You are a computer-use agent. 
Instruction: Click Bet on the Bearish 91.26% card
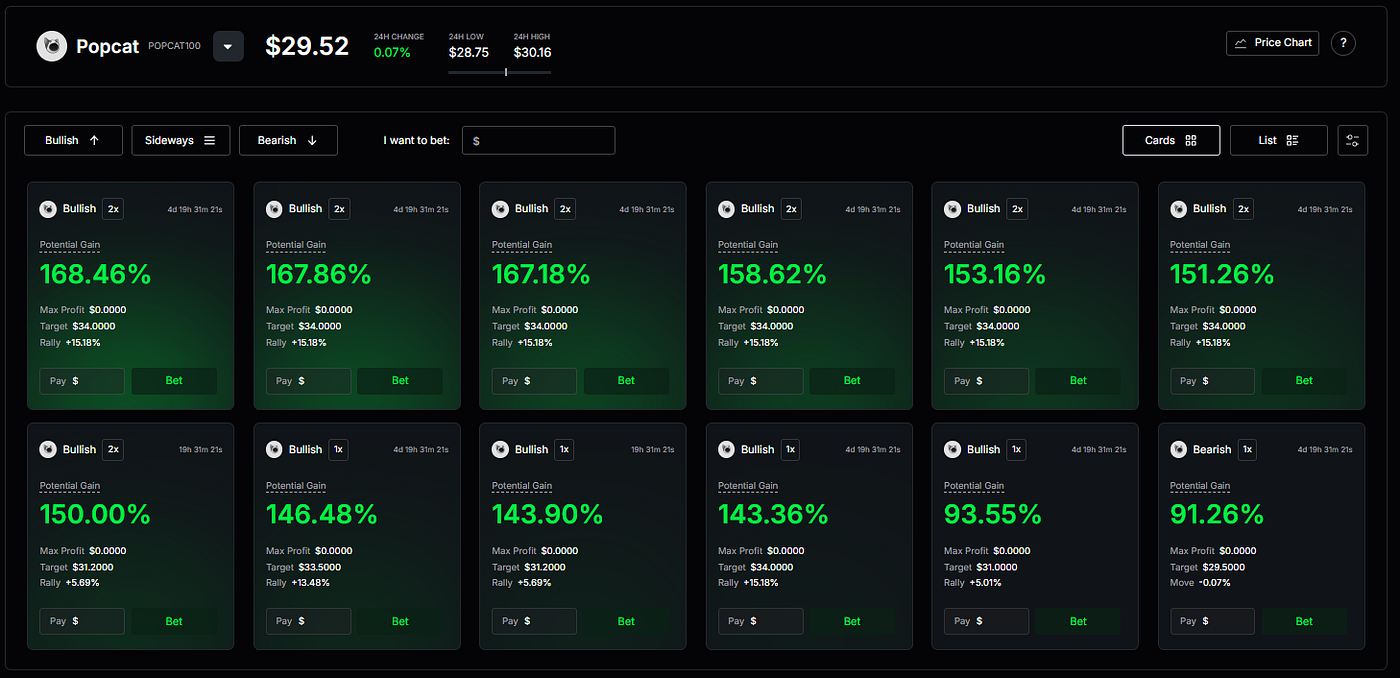1304,621
